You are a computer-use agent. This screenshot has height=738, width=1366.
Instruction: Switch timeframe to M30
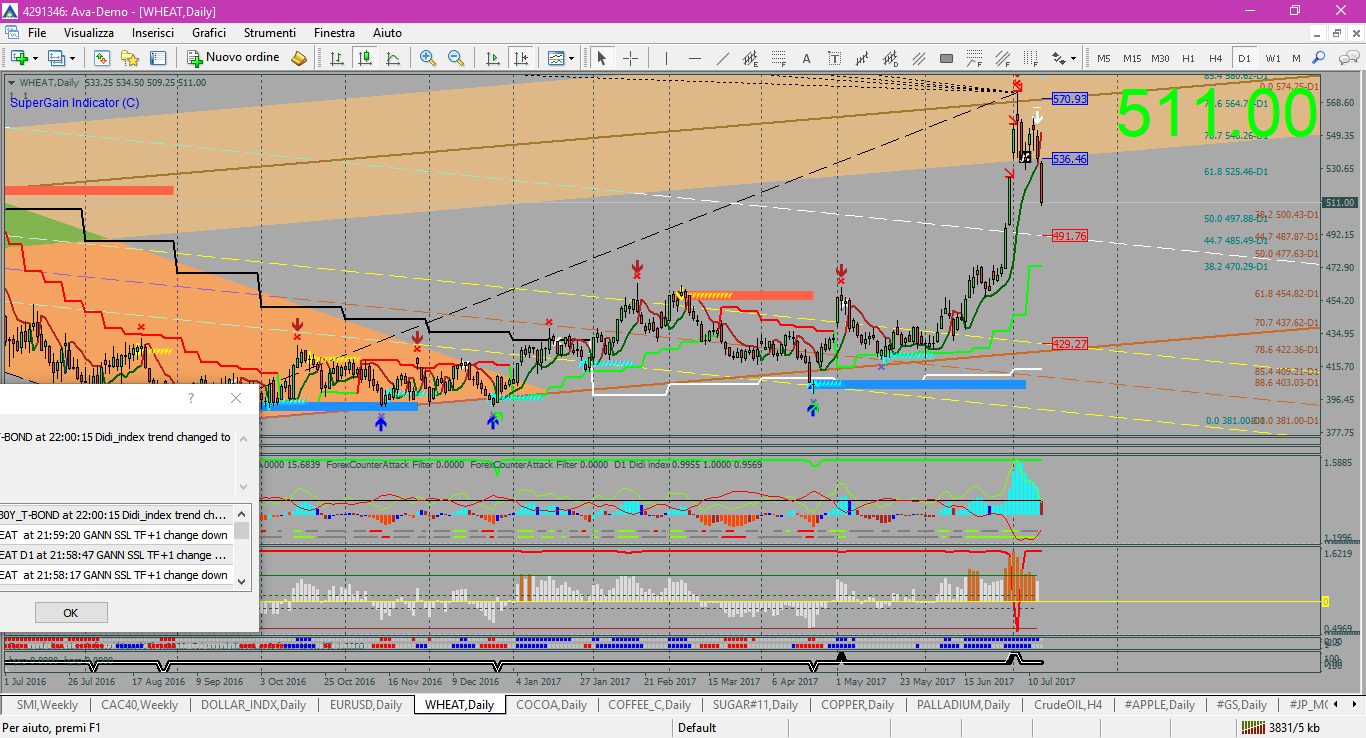click(1160, 58)
